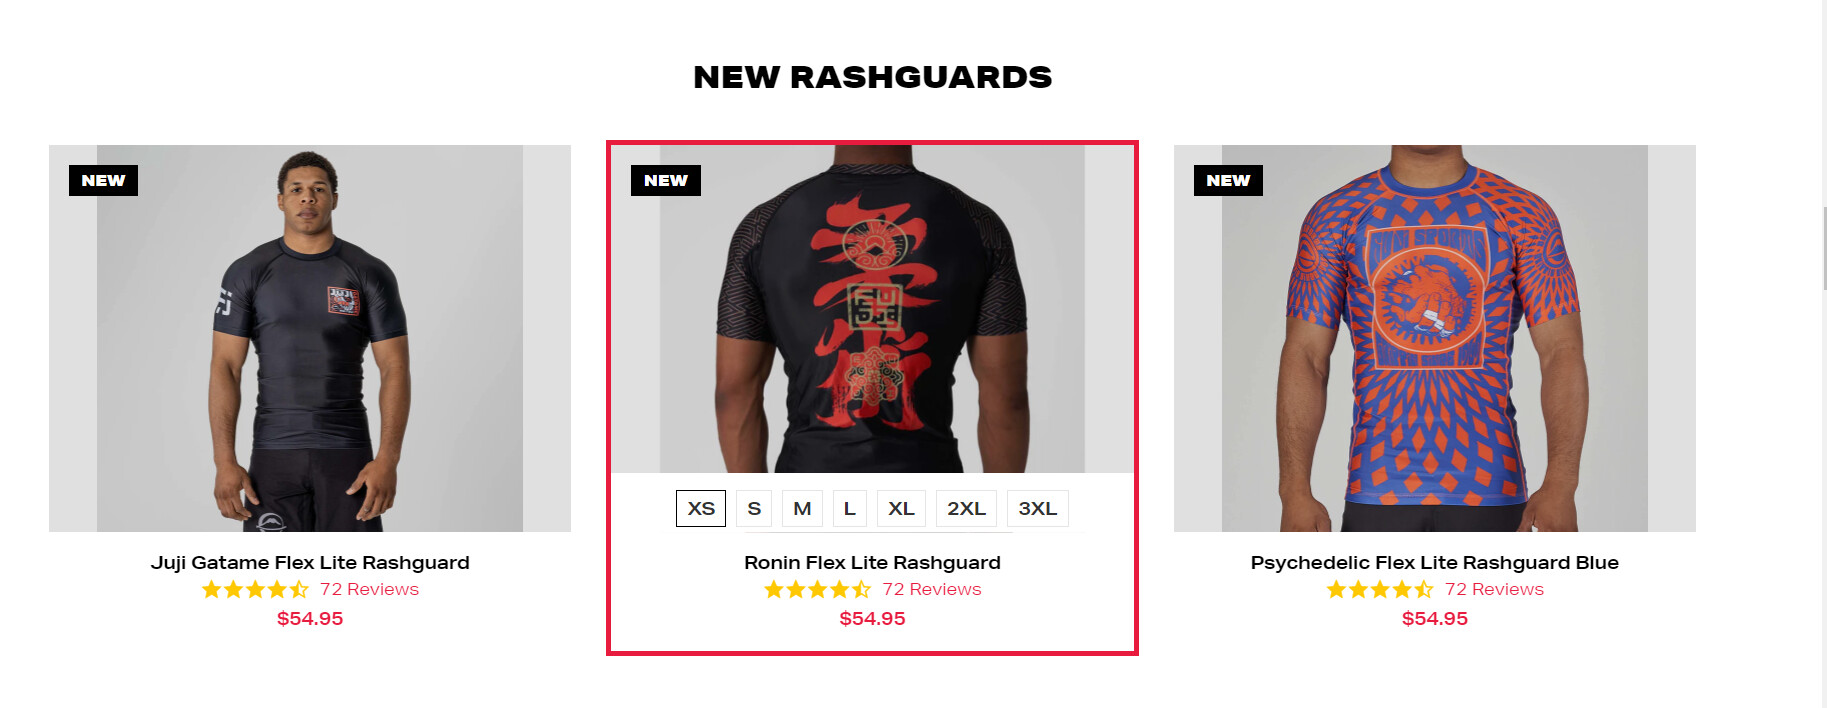
Task: Choose size M option
Action: click(x=802, y=508)
